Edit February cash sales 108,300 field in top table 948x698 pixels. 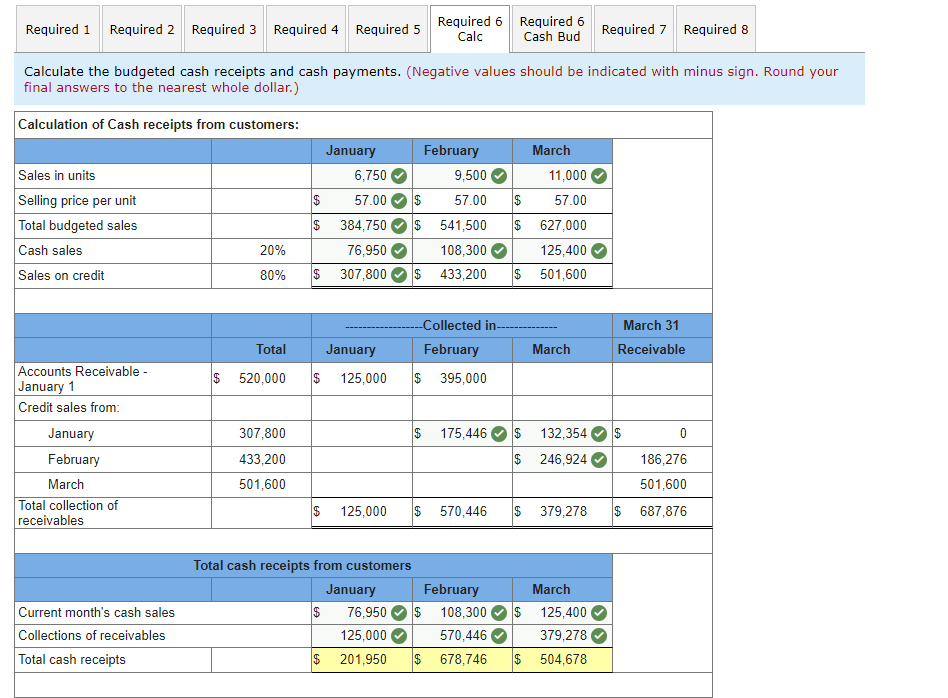click(x=463, y=250)
